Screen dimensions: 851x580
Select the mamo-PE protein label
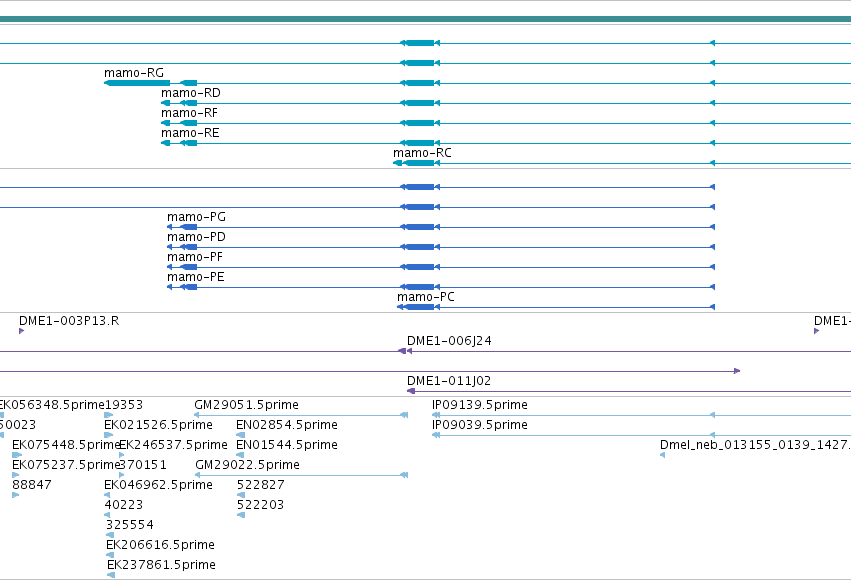[x=195, y=277]
